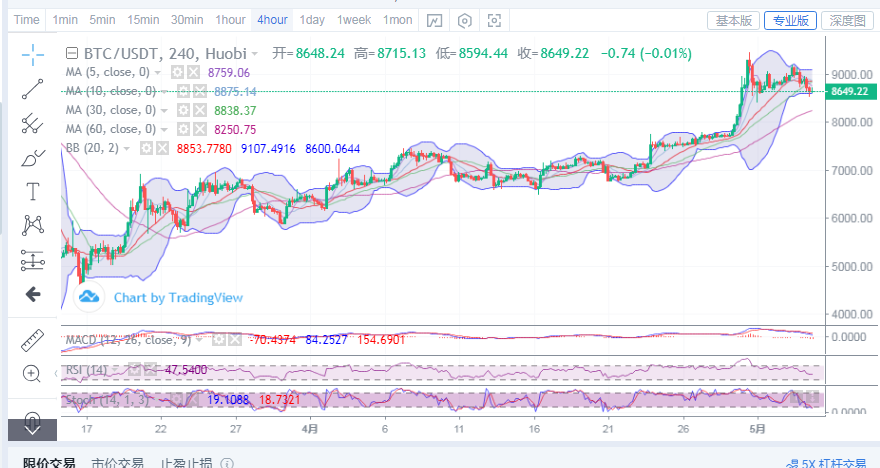880x468 pixels.
Task: Select the crosshair cursor tool
Action: (33, 55)
